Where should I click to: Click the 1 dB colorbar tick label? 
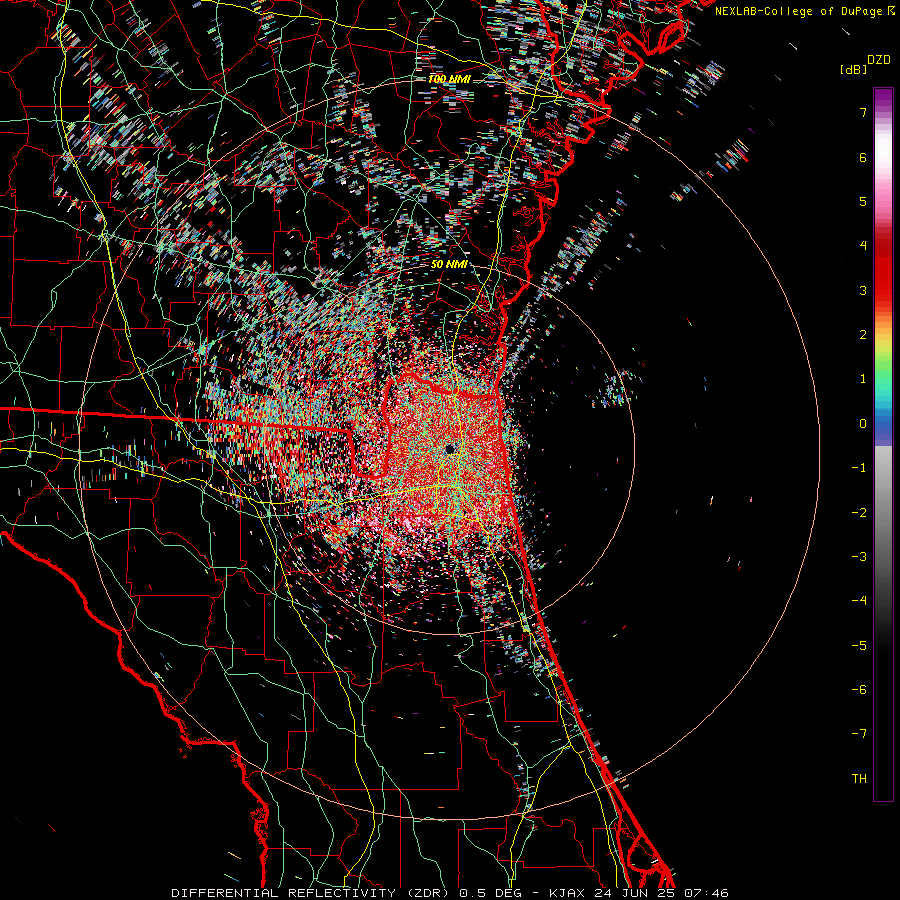pos(863,379)
